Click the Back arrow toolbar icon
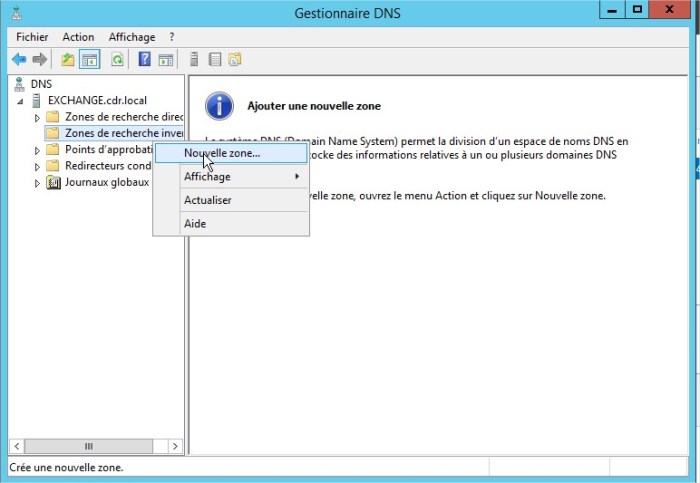700x483 pixels. (19, 59)
